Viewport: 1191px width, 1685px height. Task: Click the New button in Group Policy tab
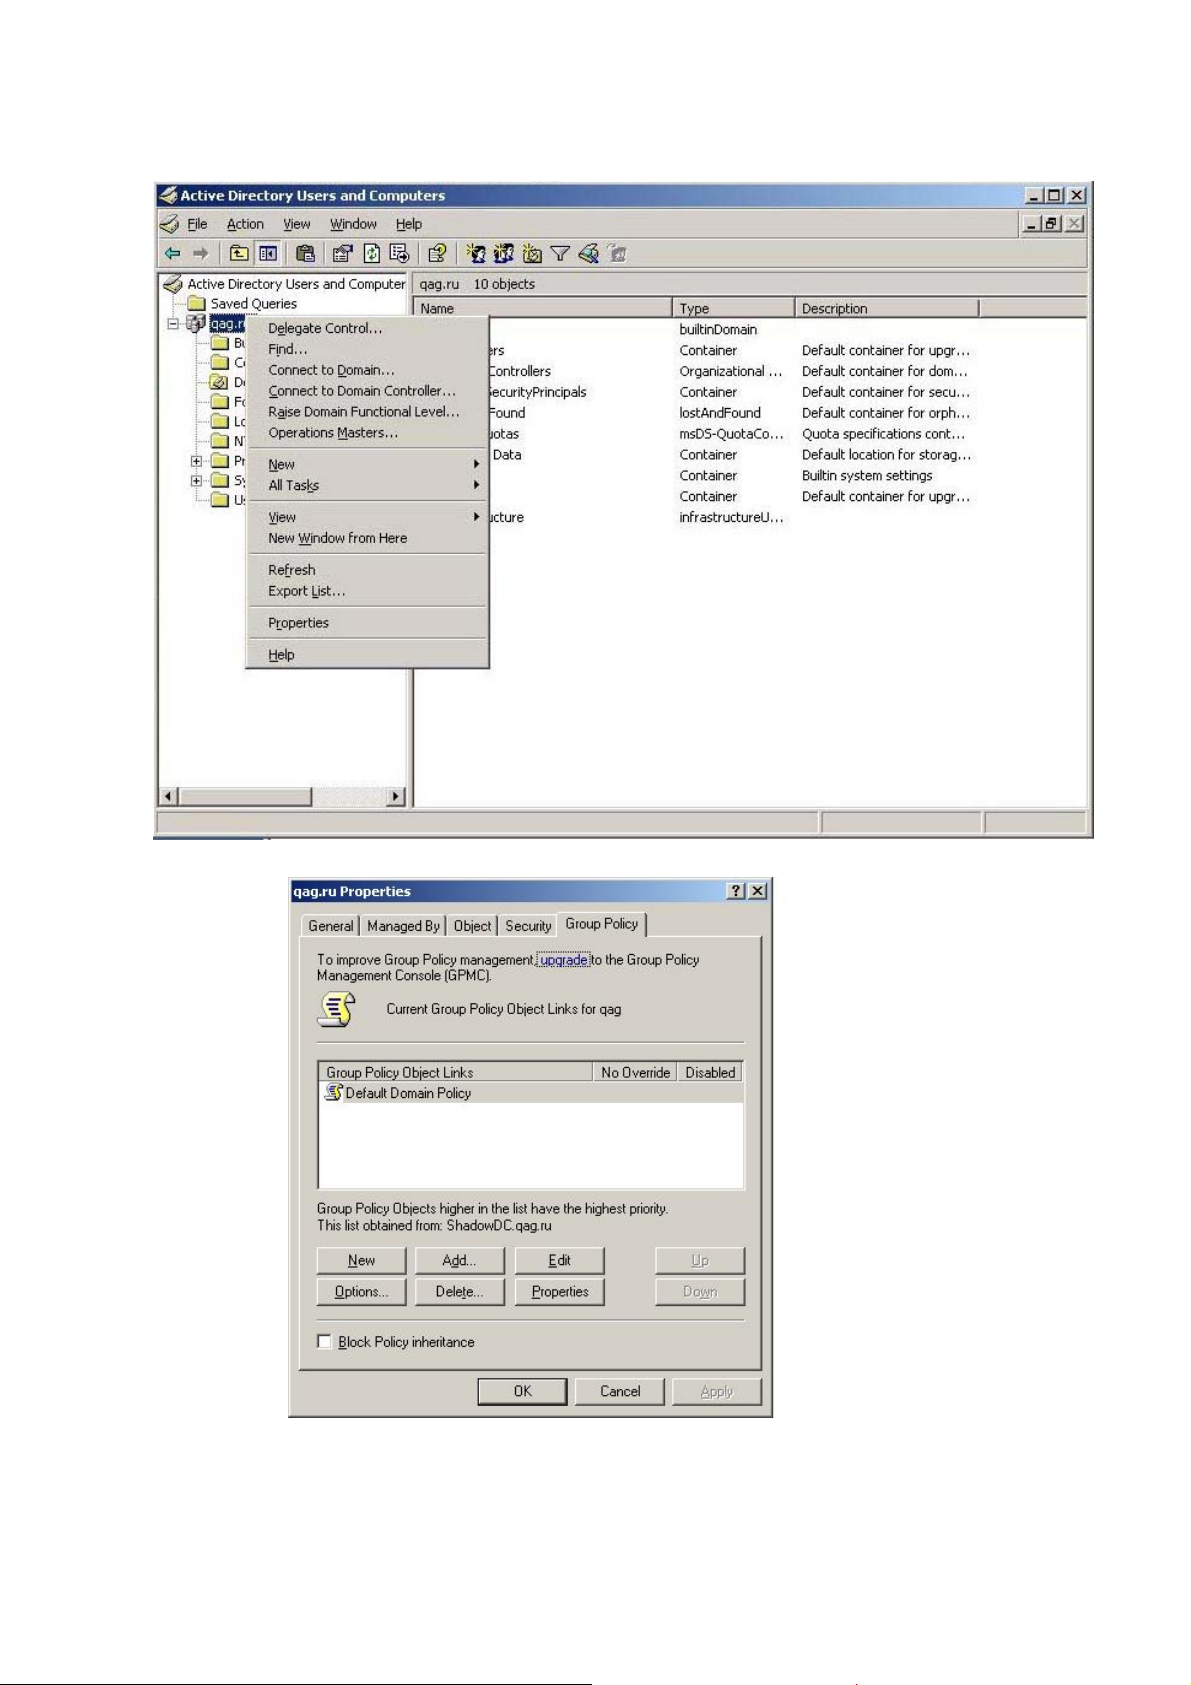coord(361,1260)
